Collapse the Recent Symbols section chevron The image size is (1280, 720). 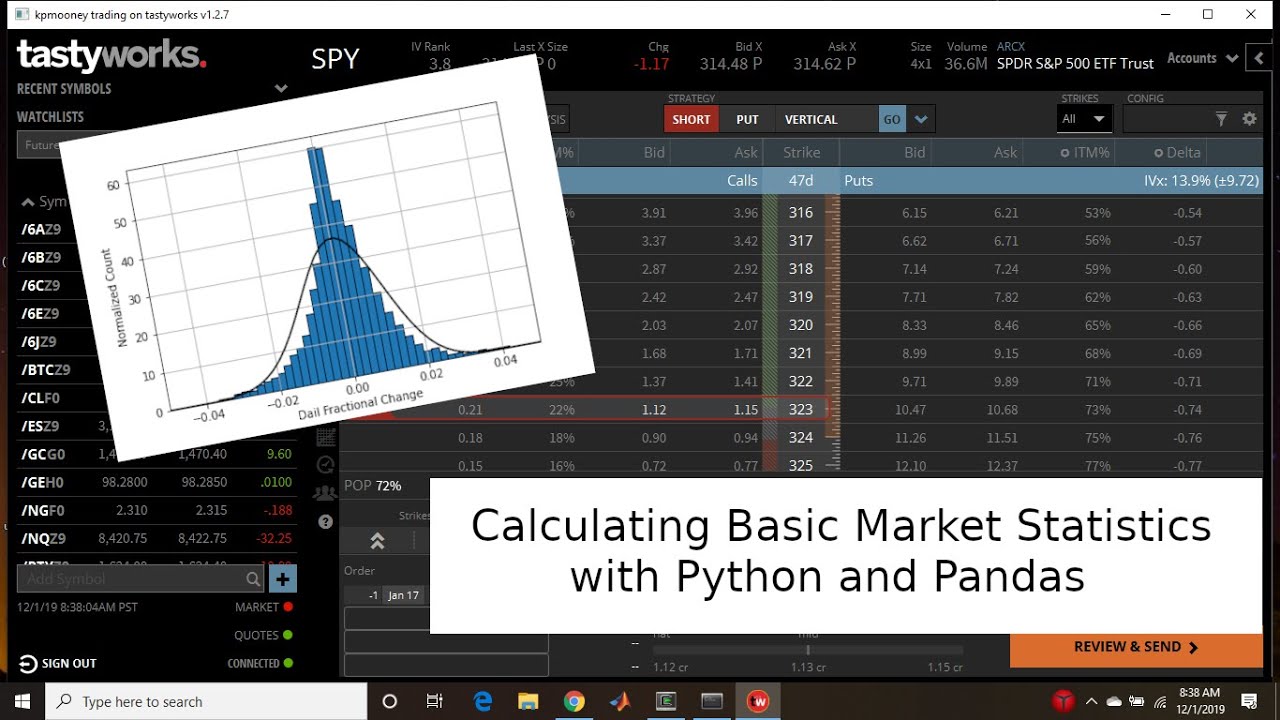pos(281,88)
